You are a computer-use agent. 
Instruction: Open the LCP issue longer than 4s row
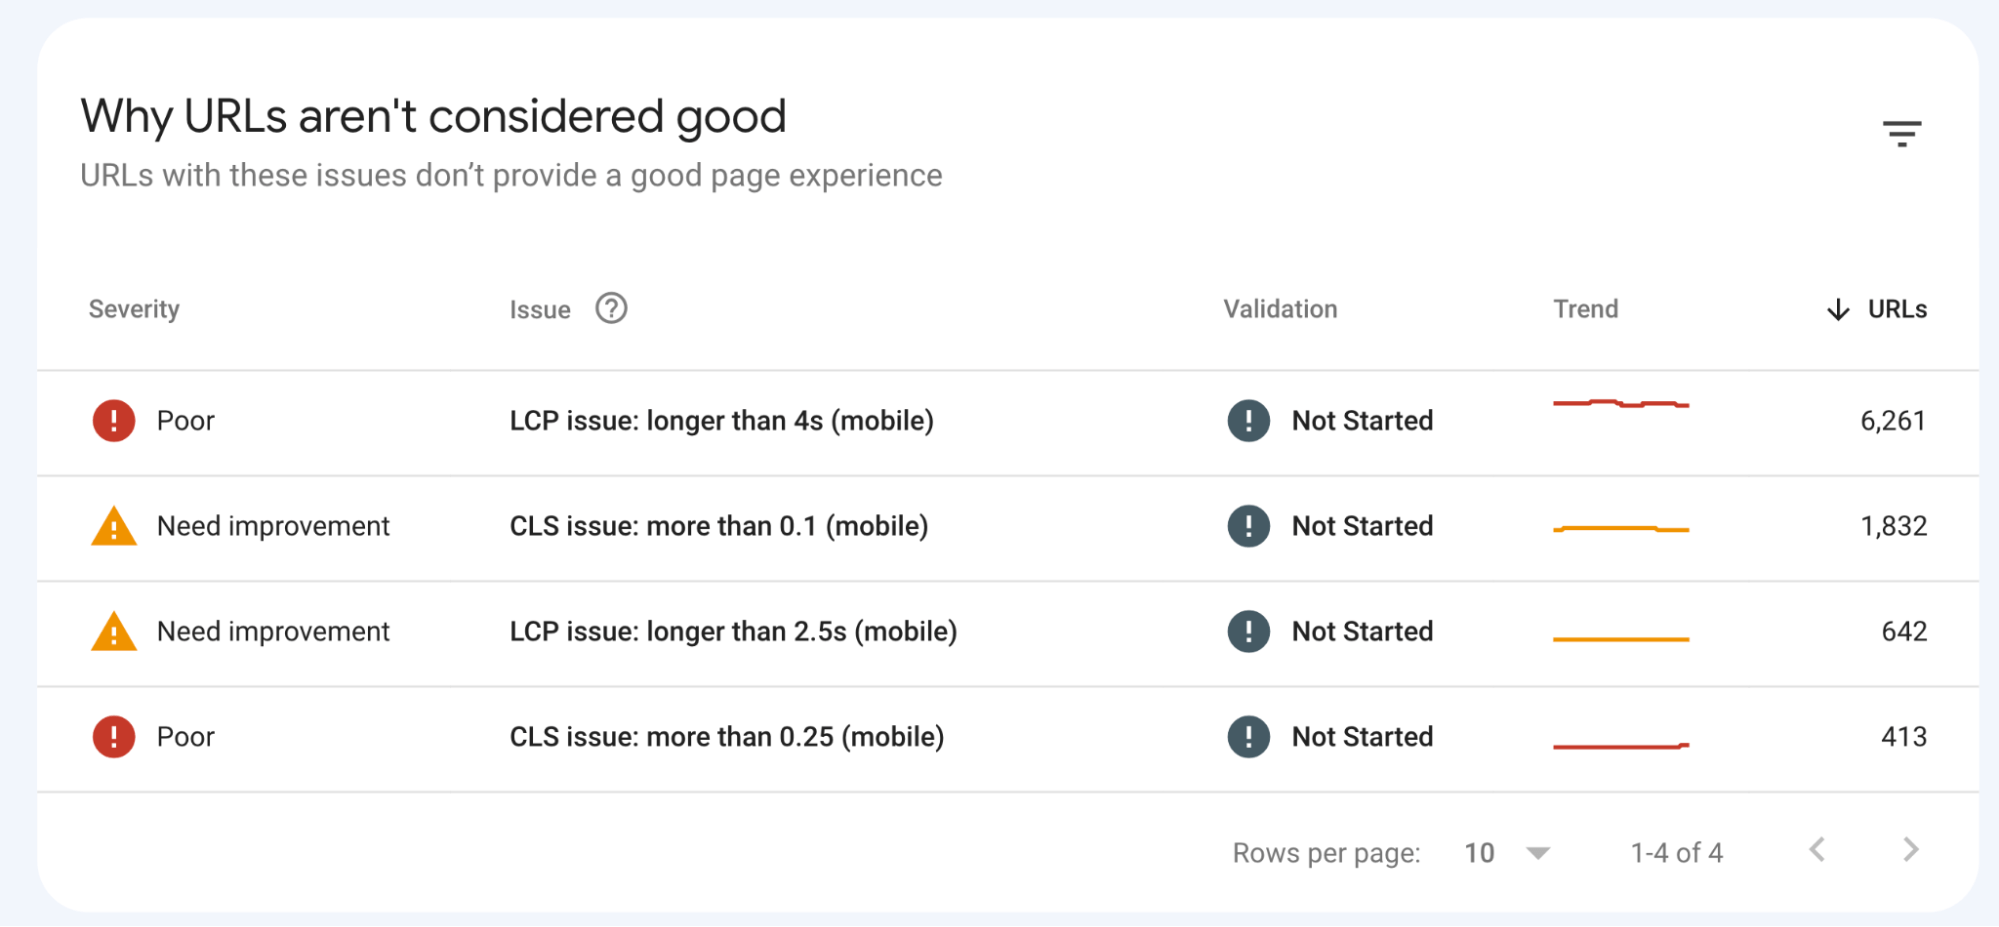click(x=722, y=421)
